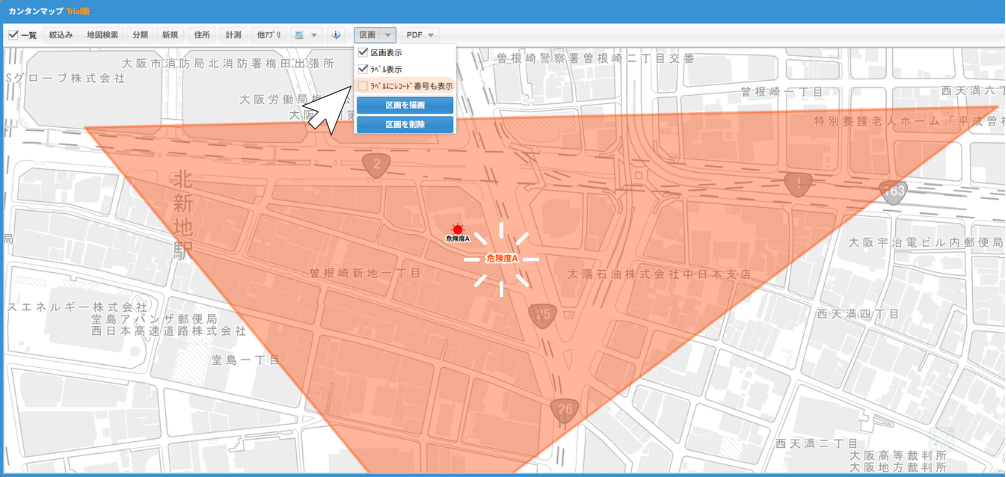
Task: Toggle the 一覧 checkbox
Action: [x=13, y=35]
